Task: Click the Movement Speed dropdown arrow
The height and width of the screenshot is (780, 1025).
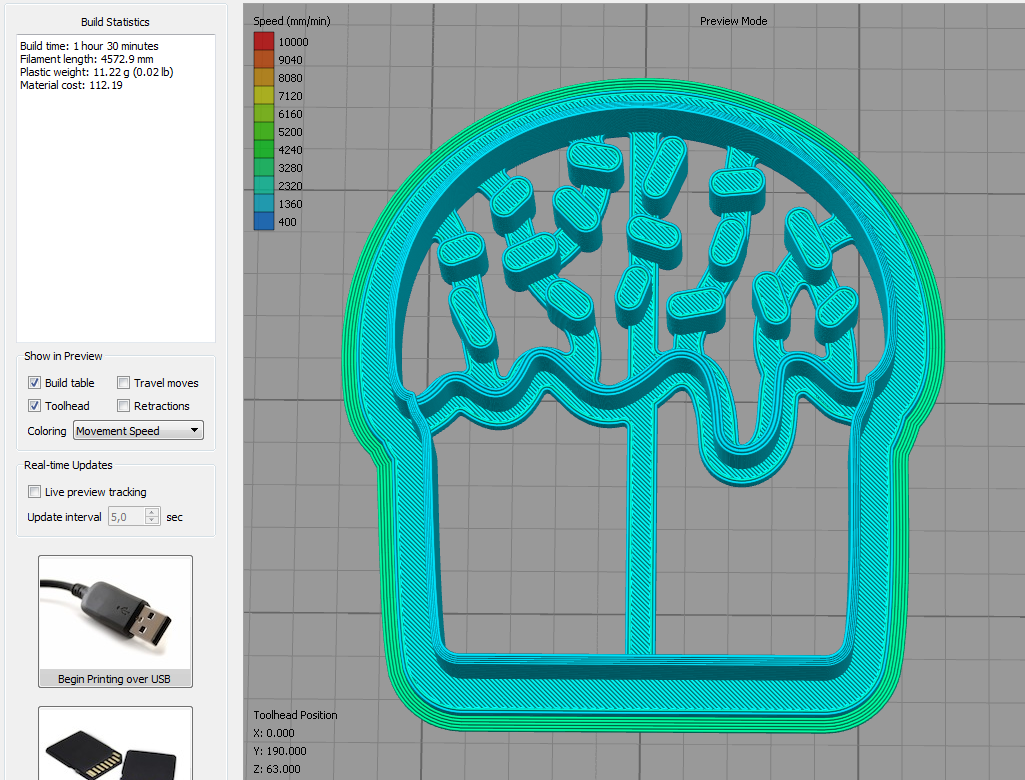Action: (x=194, y=431)
